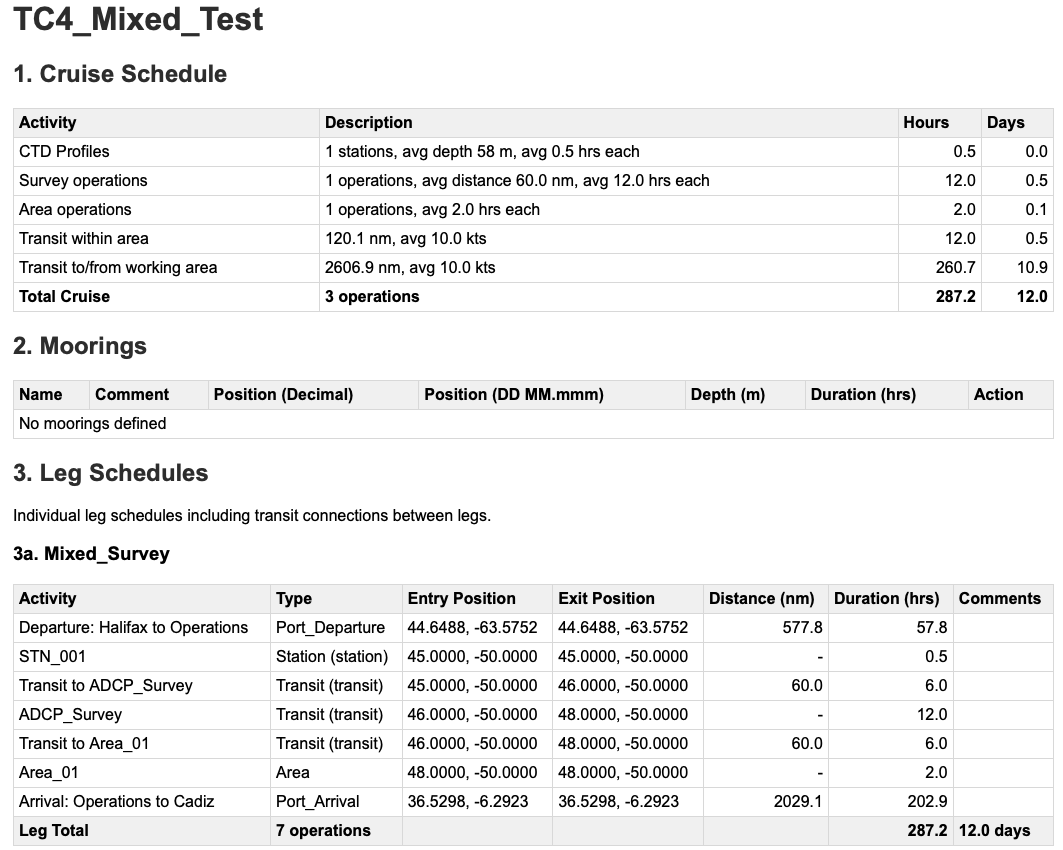
Task: Select the "No moorings defined" text
Action: pyautogui.click(x=92, y=423)
